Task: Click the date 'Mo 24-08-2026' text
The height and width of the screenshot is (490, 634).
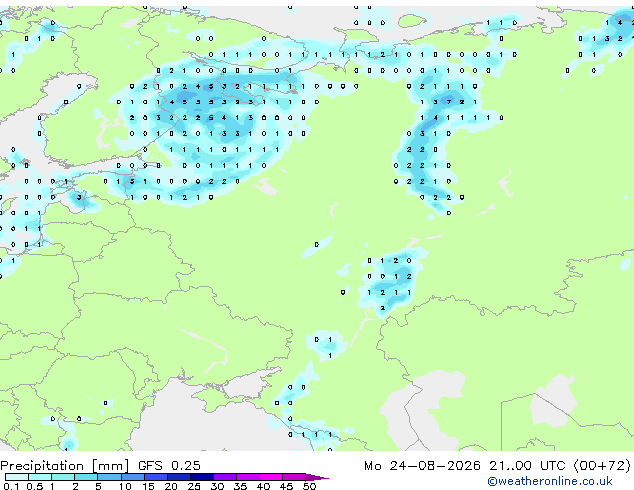Action: pos(423,466)
